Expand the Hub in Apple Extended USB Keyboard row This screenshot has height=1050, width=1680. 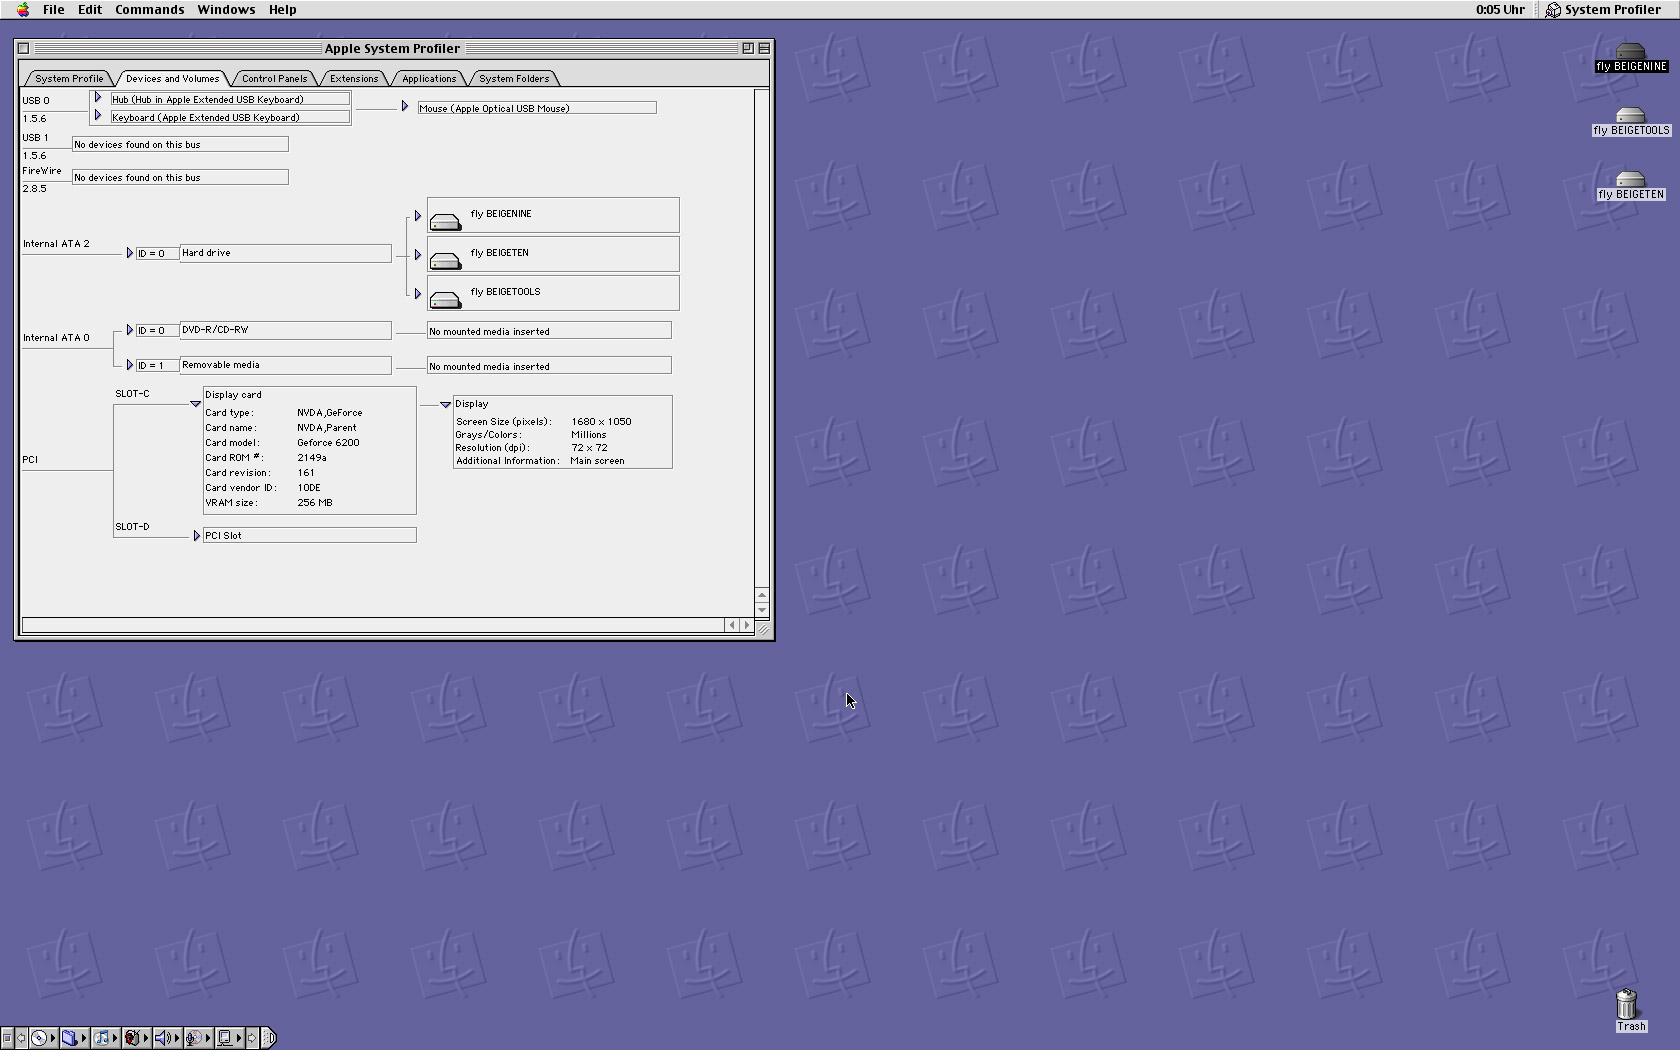point(98,98)
